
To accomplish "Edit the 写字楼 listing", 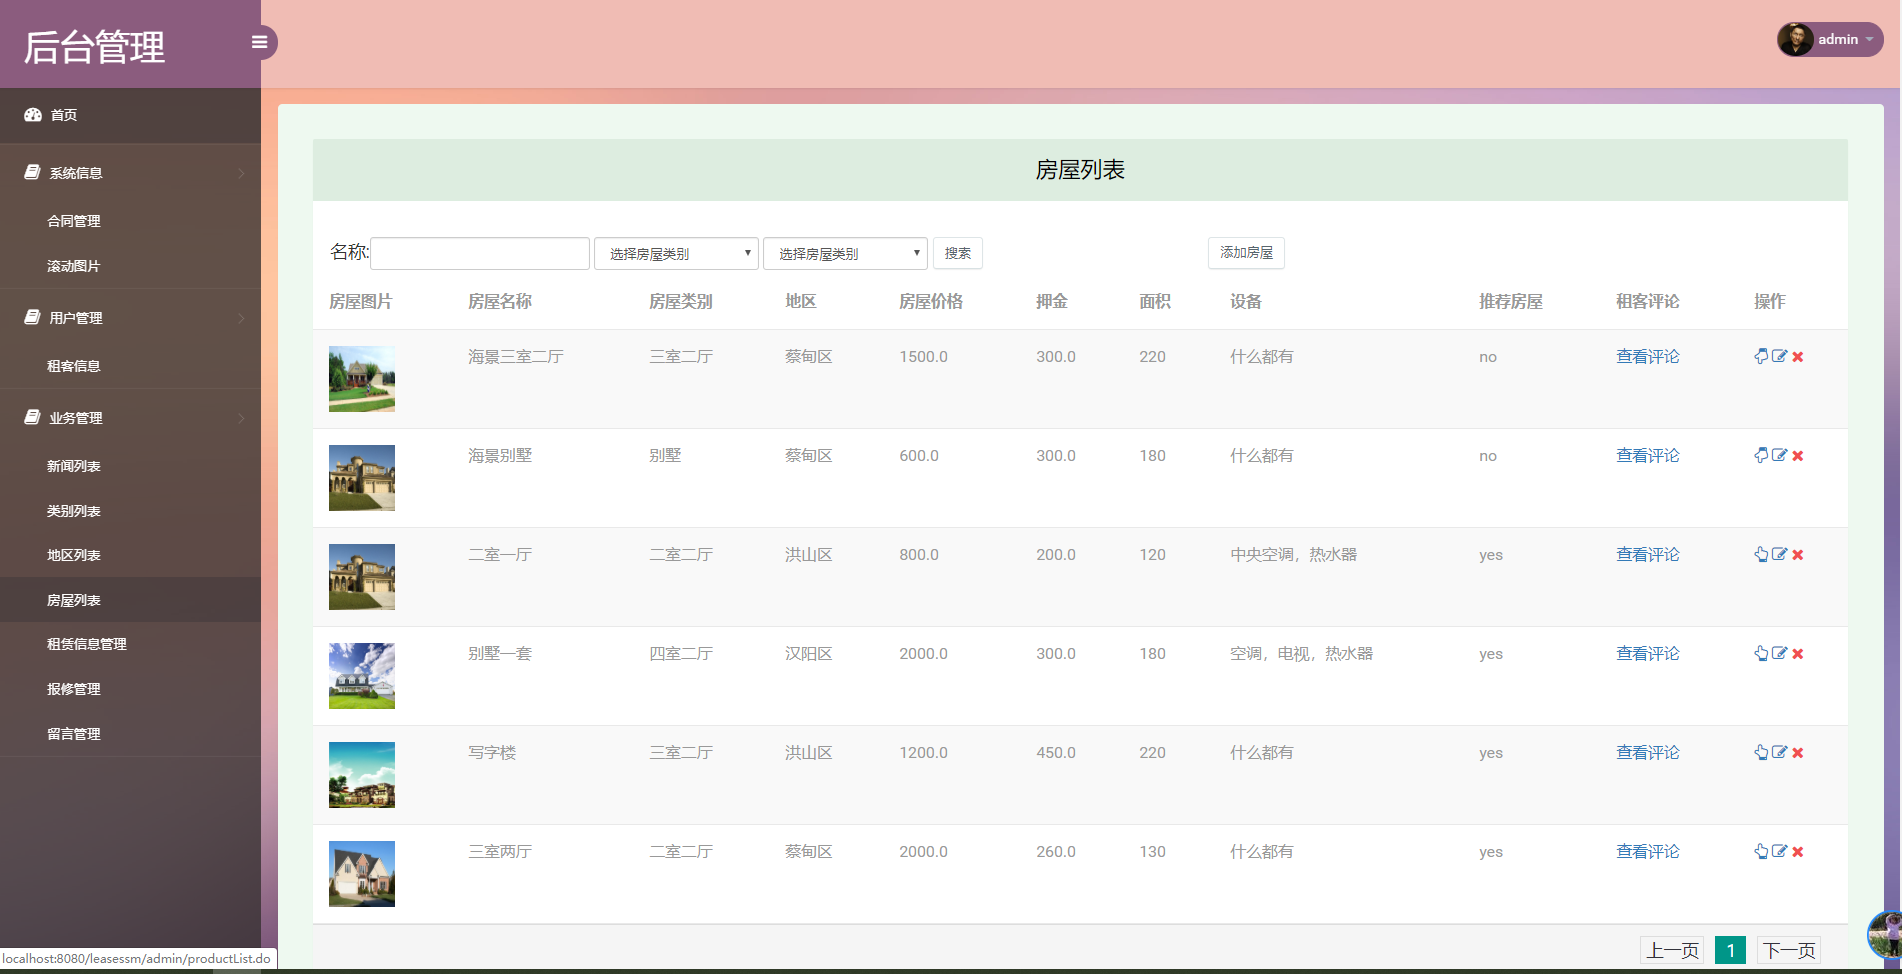I will pyautogui.click(x=1779, y=752).
